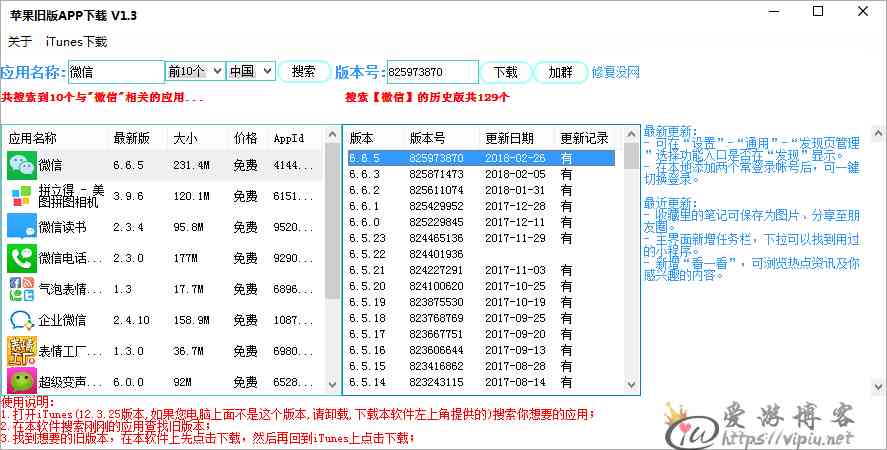Select version row 6.6.2
Viewport: 887px width, 450px height.
(481, 190)
